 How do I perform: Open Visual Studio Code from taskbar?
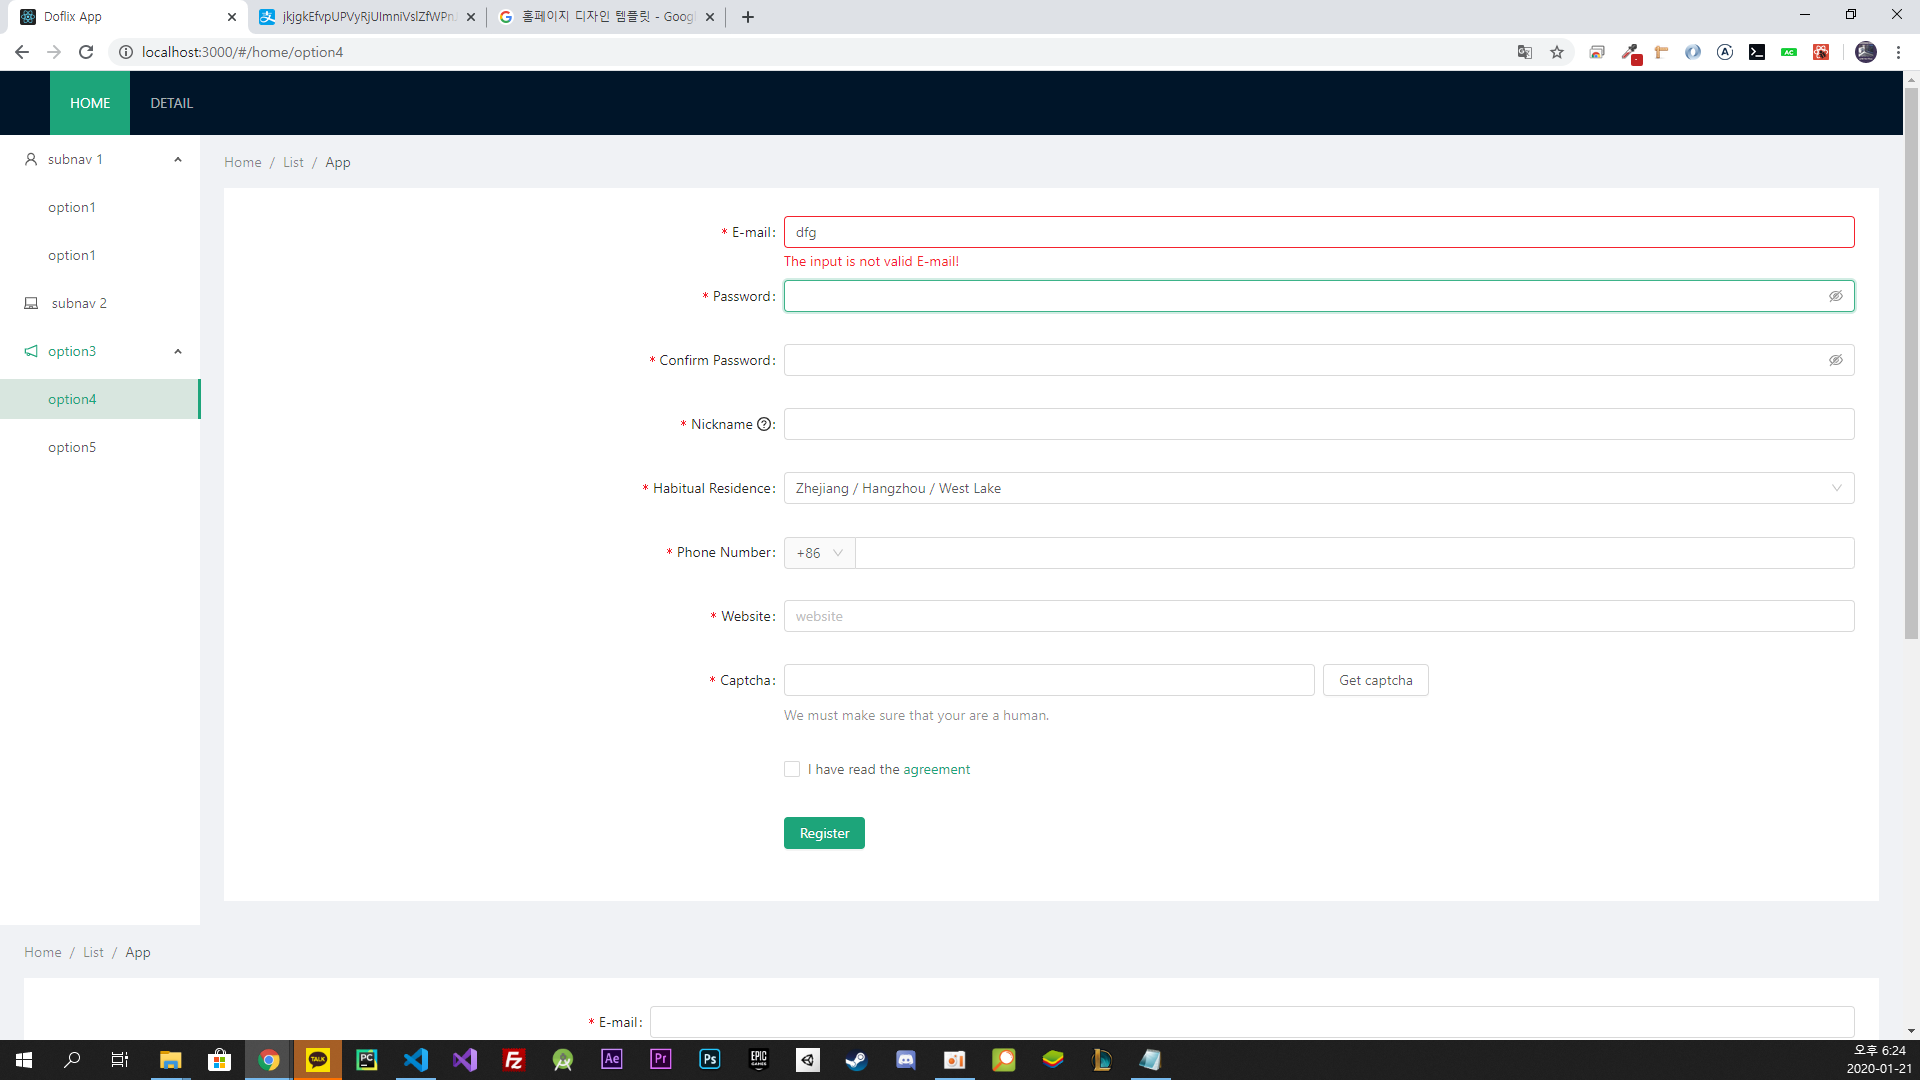416,1059
